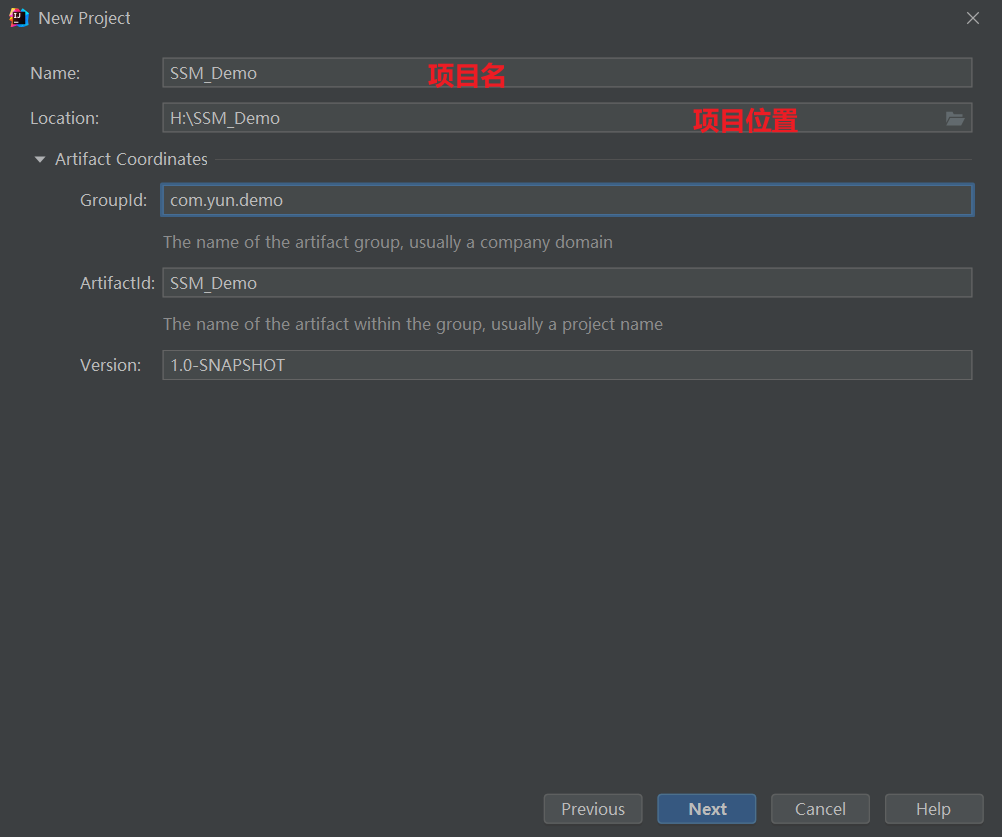Click the folder browse icon in Location field

pos(955,118)
